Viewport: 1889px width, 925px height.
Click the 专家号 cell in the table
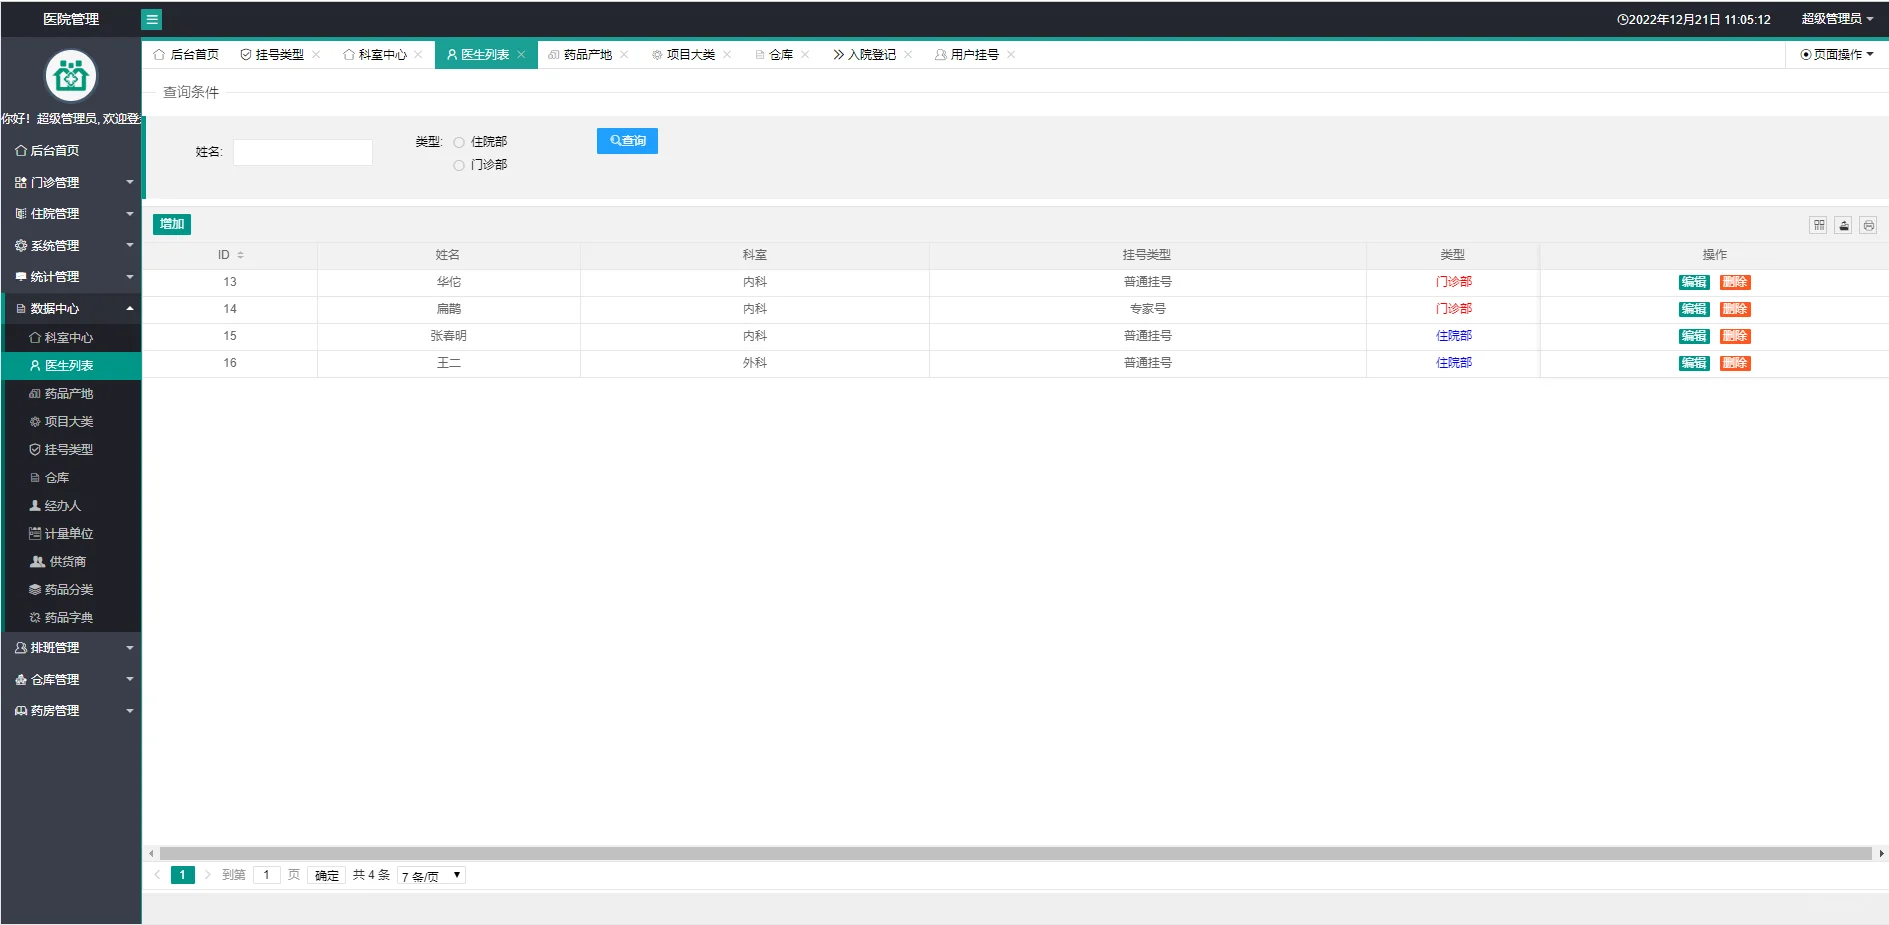pyautogui.click(x=1148, y=309)
